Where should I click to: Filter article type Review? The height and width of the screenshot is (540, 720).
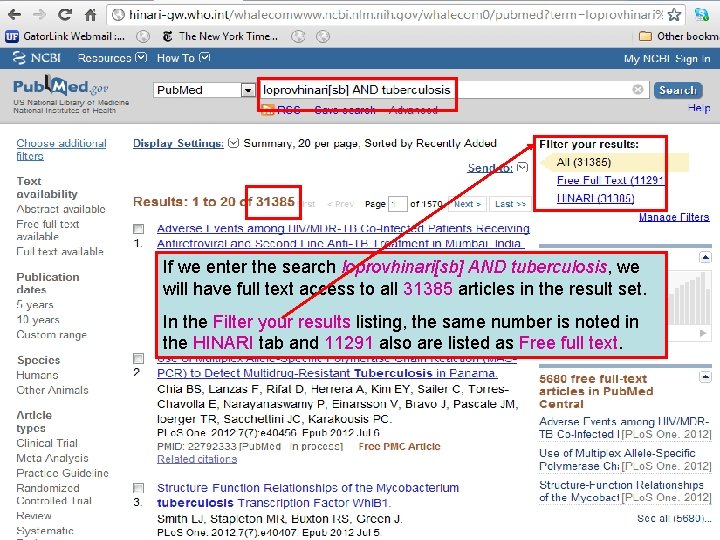click(x=34, y=515)
